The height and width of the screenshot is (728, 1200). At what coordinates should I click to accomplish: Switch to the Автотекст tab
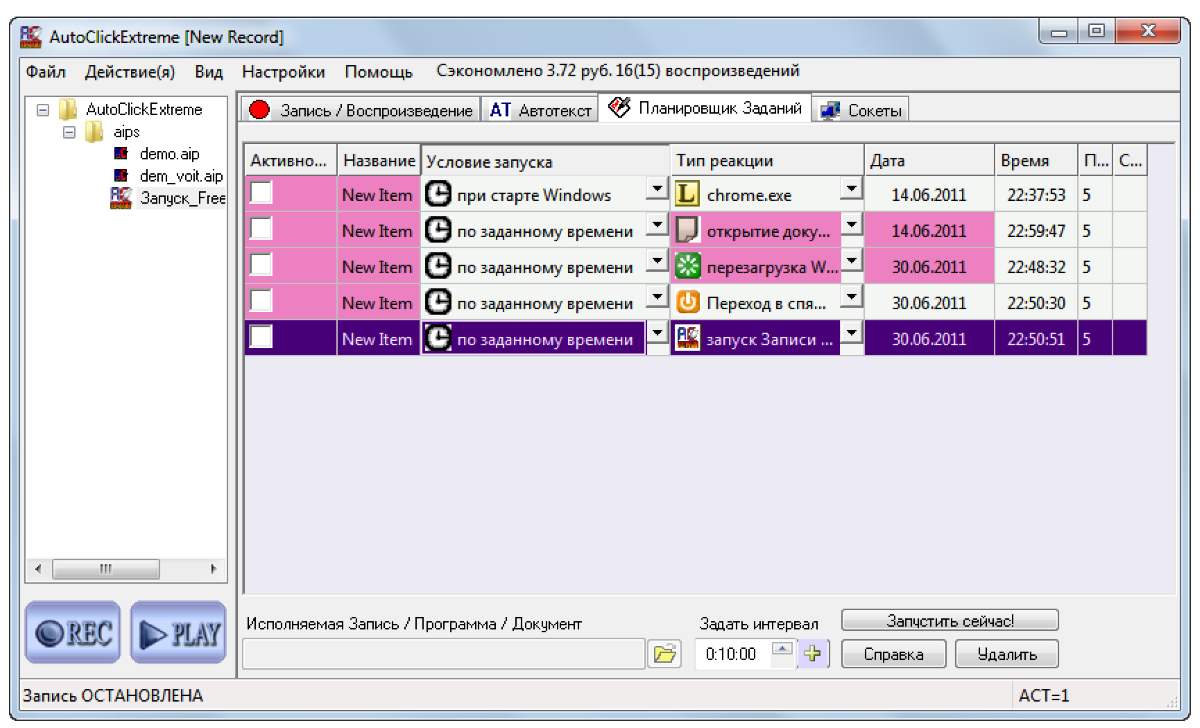(x=539, y=110)
